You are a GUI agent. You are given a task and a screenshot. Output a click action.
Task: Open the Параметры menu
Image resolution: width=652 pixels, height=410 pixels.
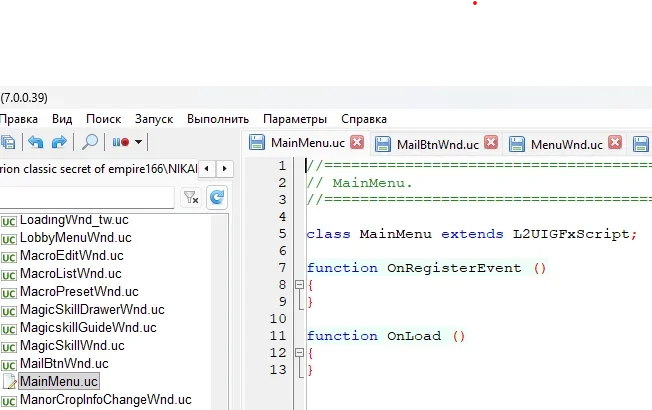tap(294, 118)
